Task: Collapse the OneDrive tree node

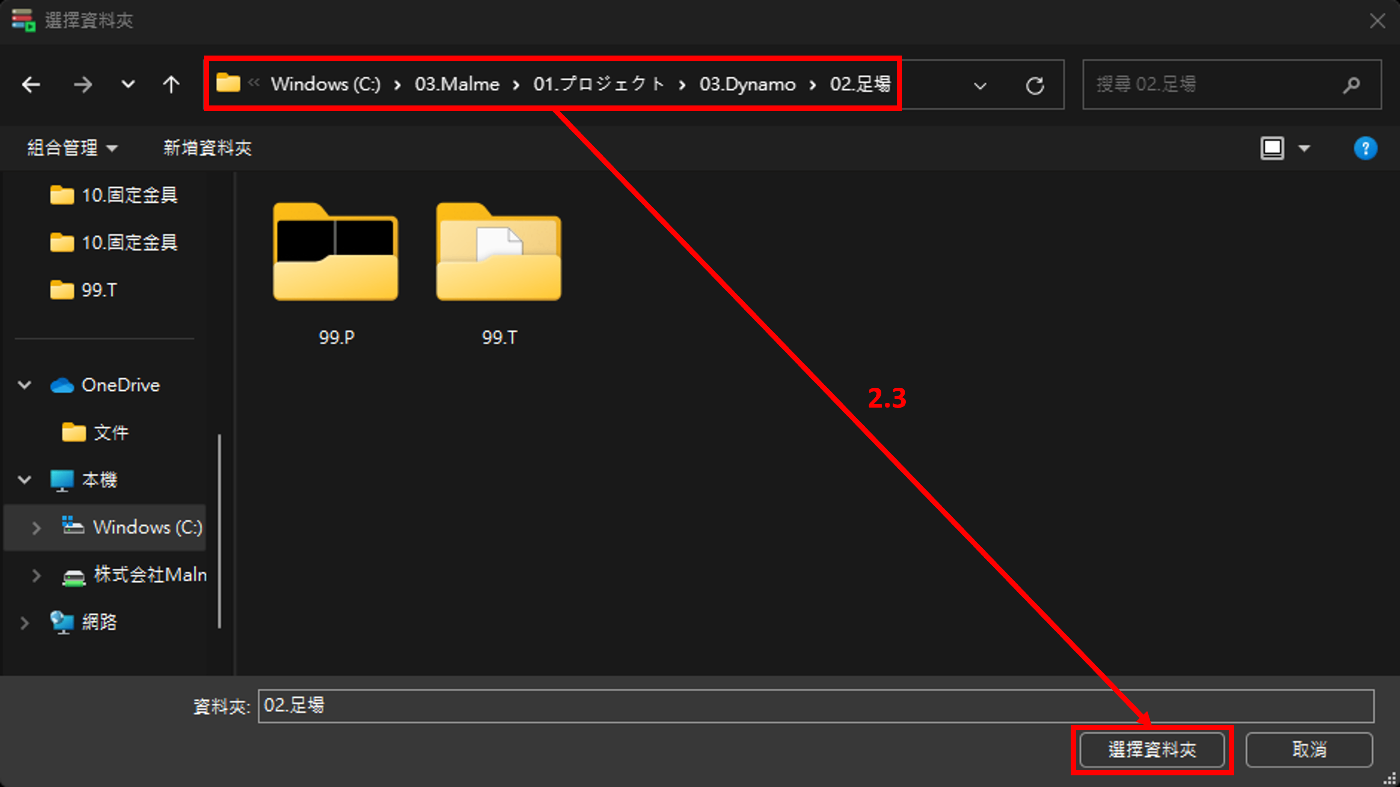Action: point(25,385)
